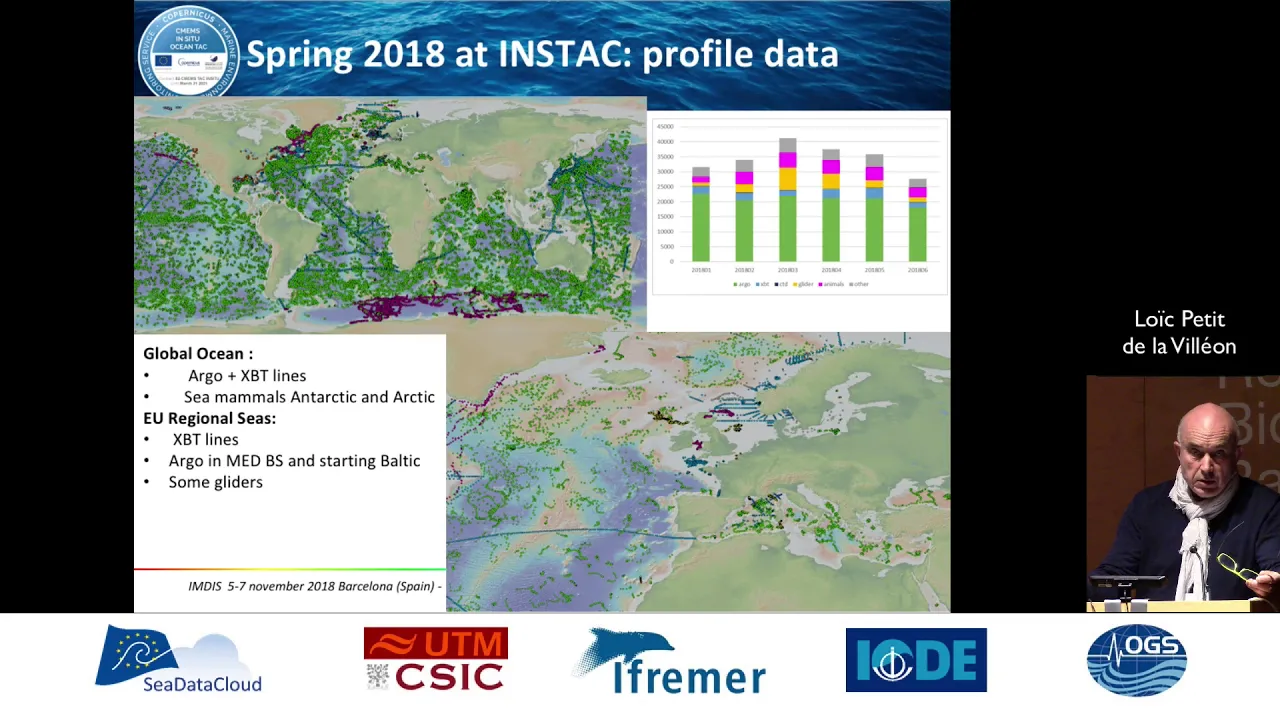1280x720 pixels.
Task: Click the 'EU Regional Seas:' heading
Action: [x=209, y=418]
